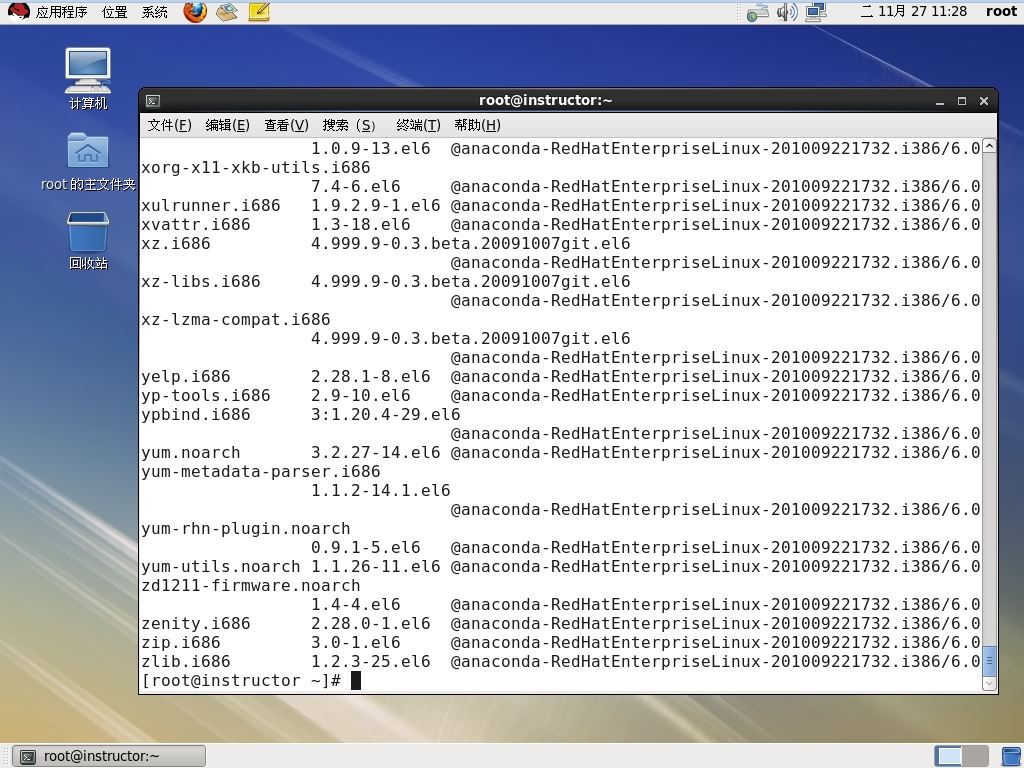Click the text yum.noarch

click(x=191, y=453)
